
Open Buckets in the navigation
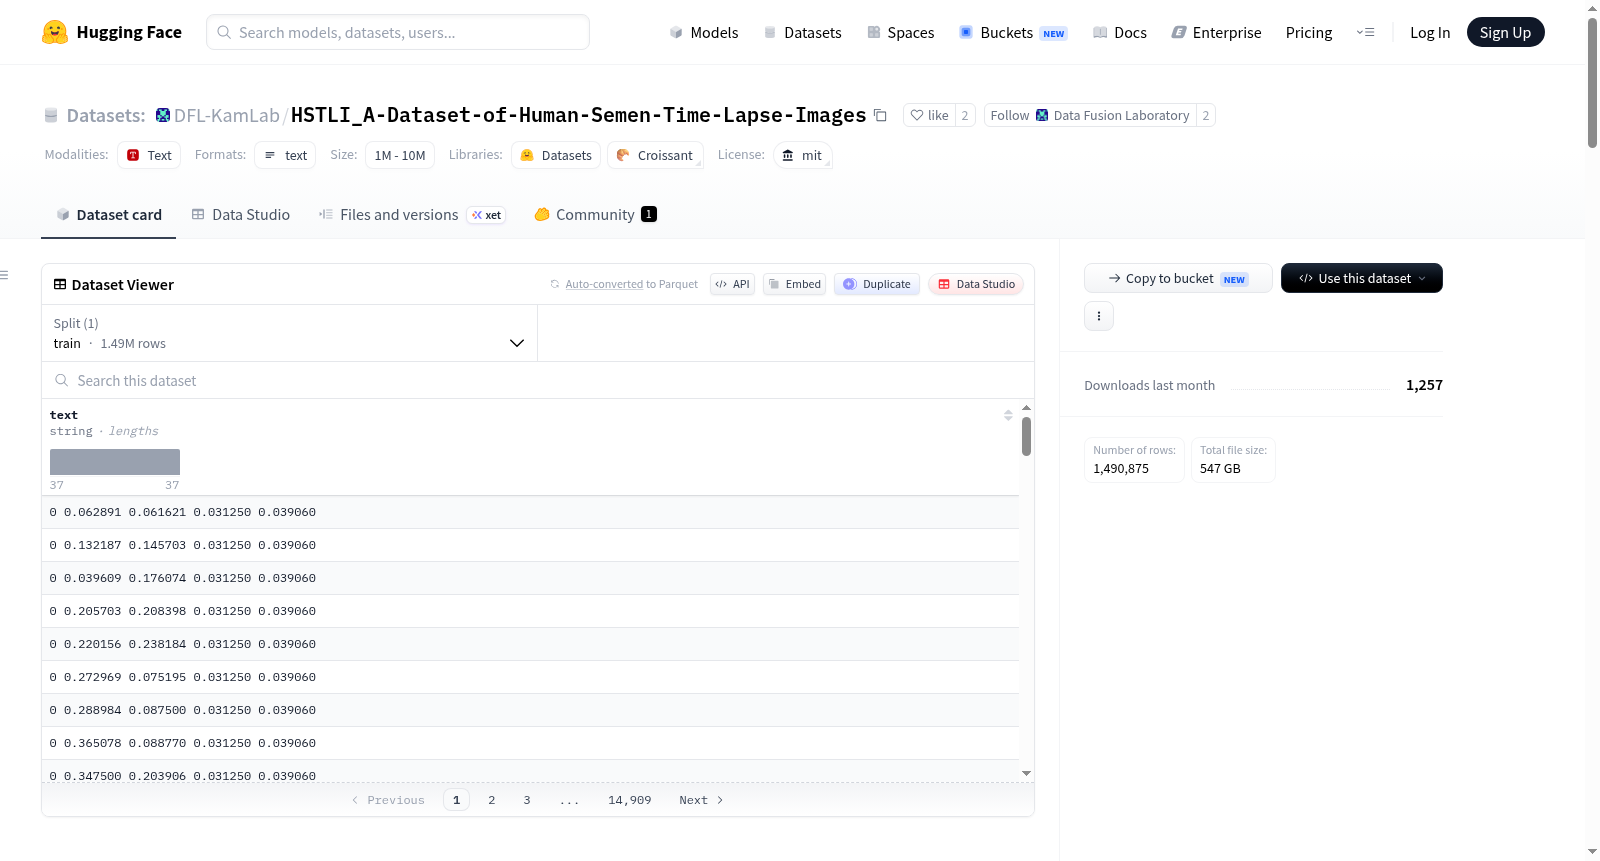pos(1013,33)
